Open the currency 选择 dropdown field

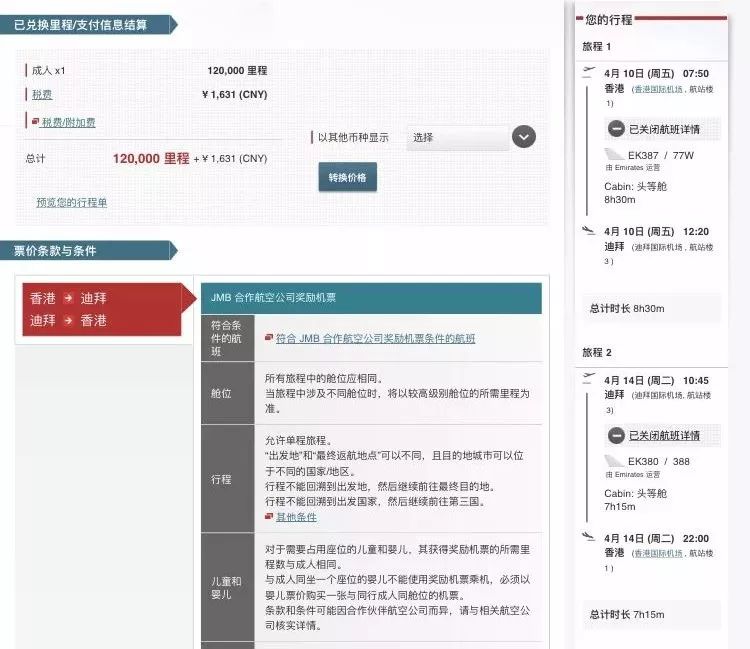coord(457,138)
